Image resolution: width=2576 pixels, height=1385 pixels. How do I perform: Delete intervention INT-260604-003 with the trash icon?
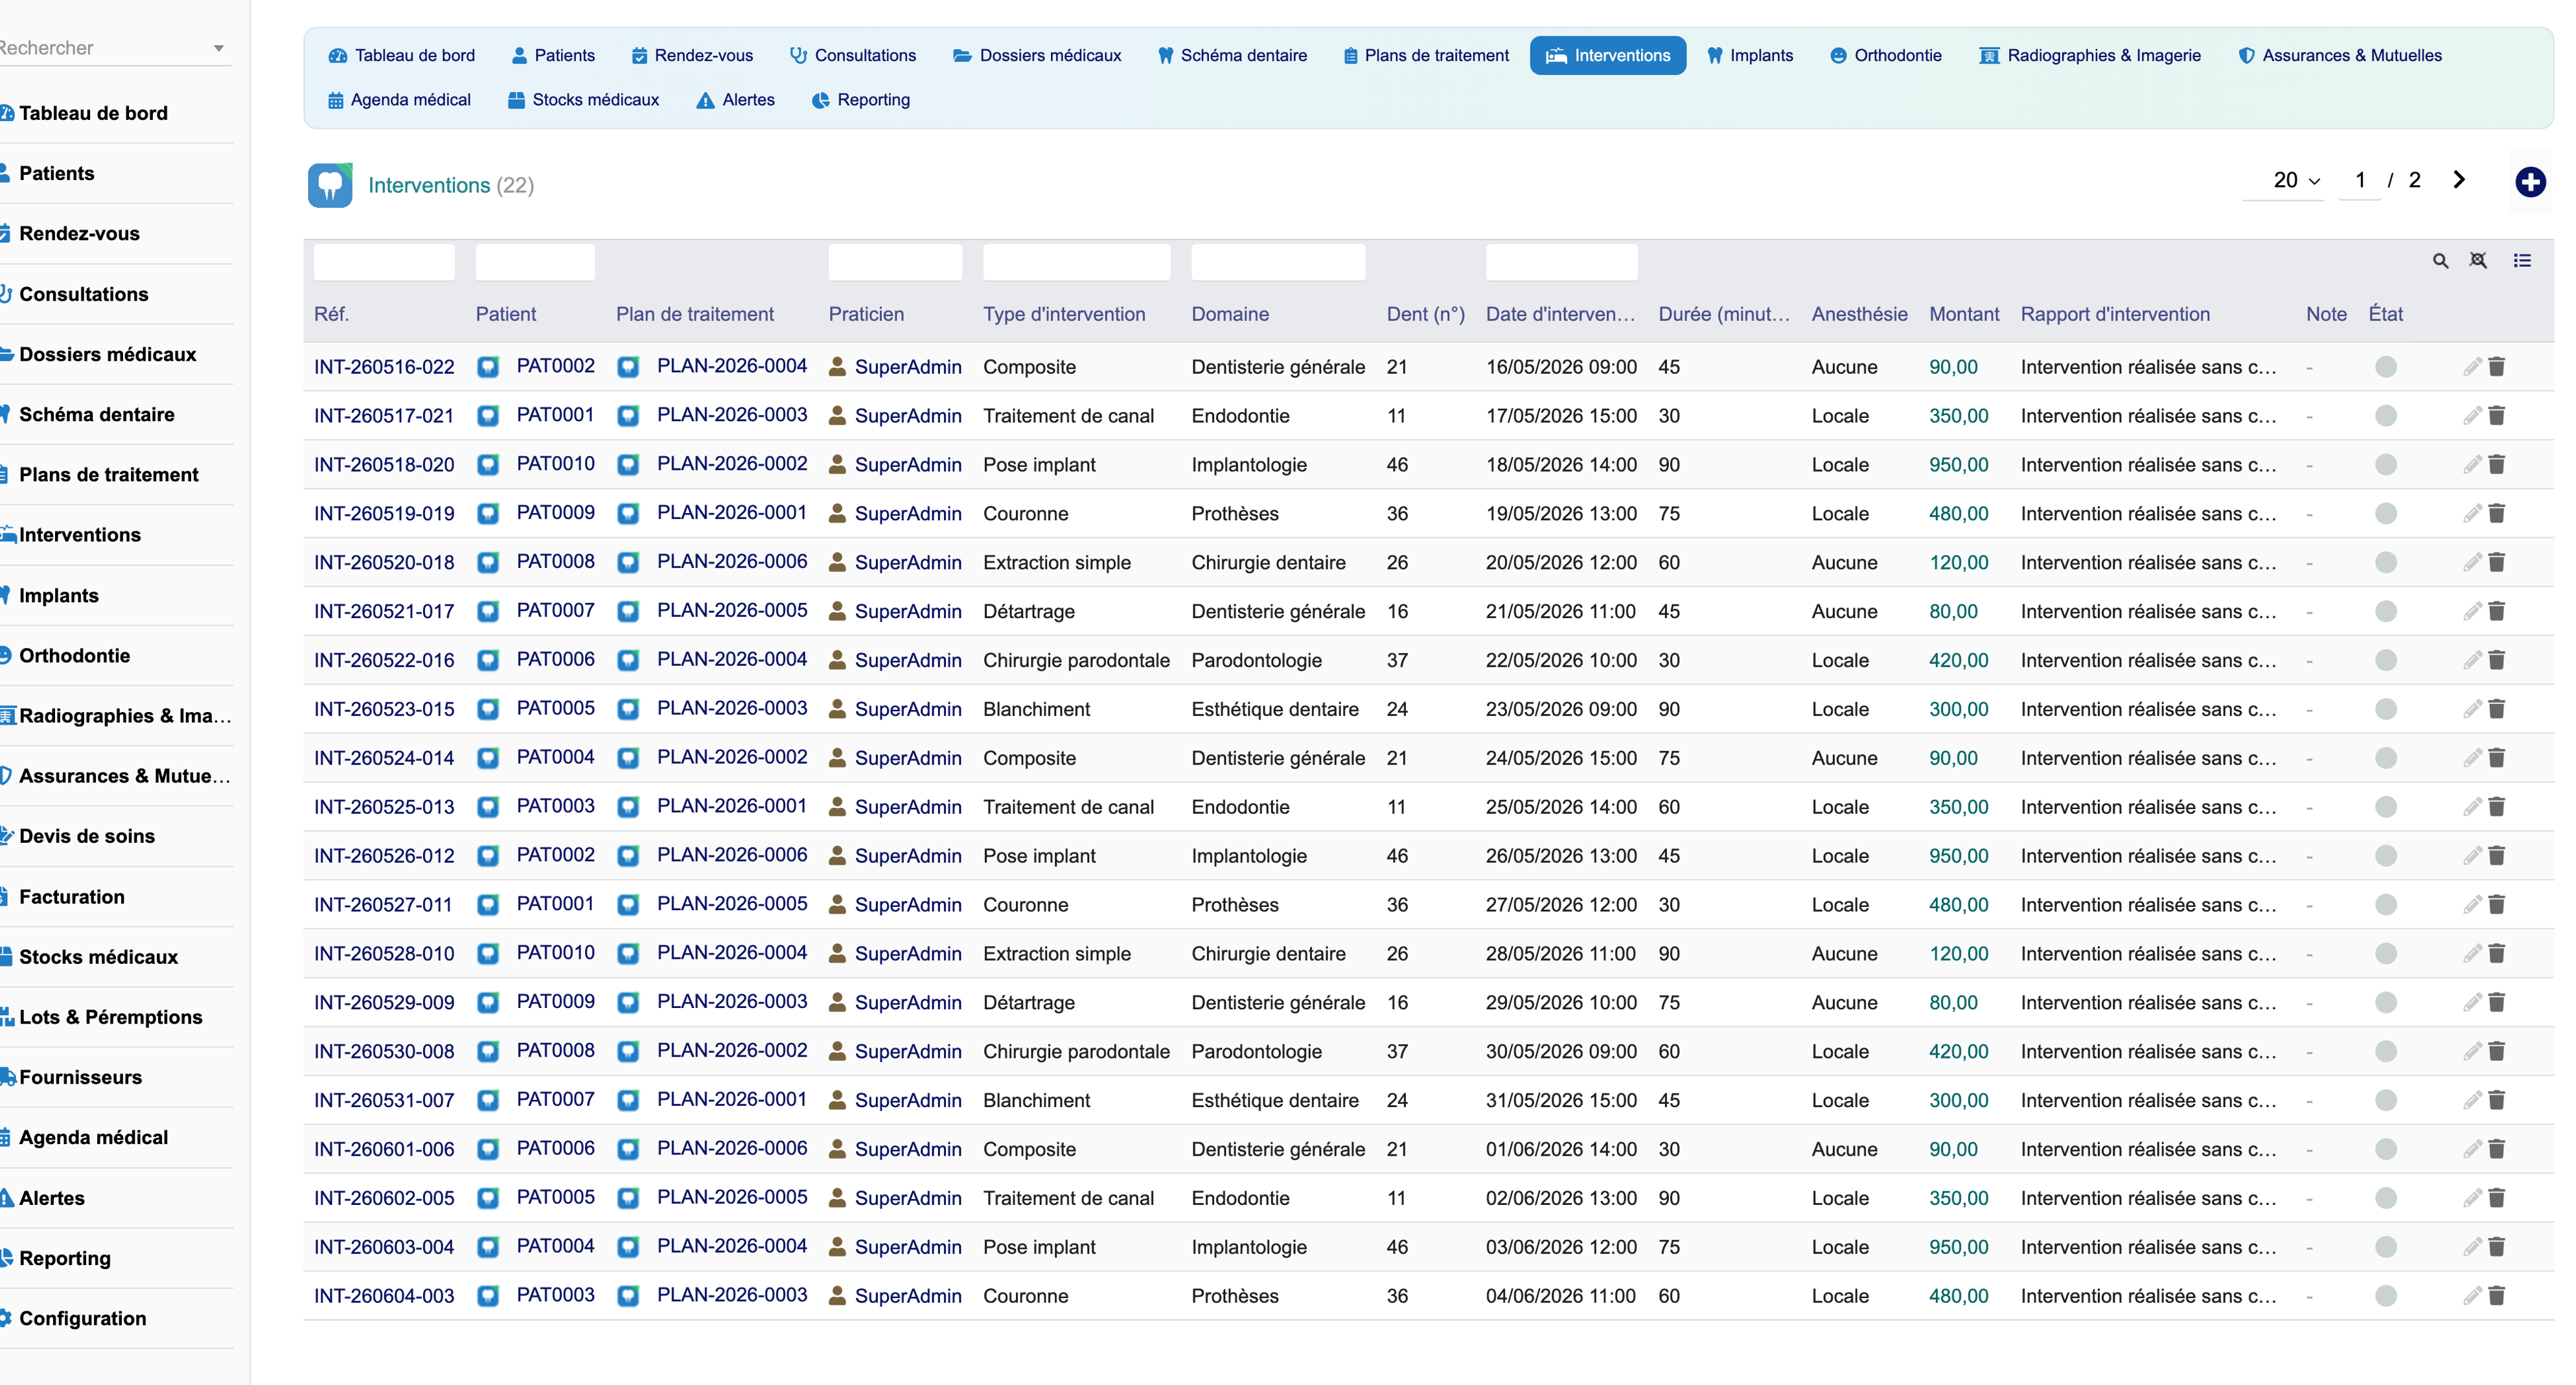2497,1296
